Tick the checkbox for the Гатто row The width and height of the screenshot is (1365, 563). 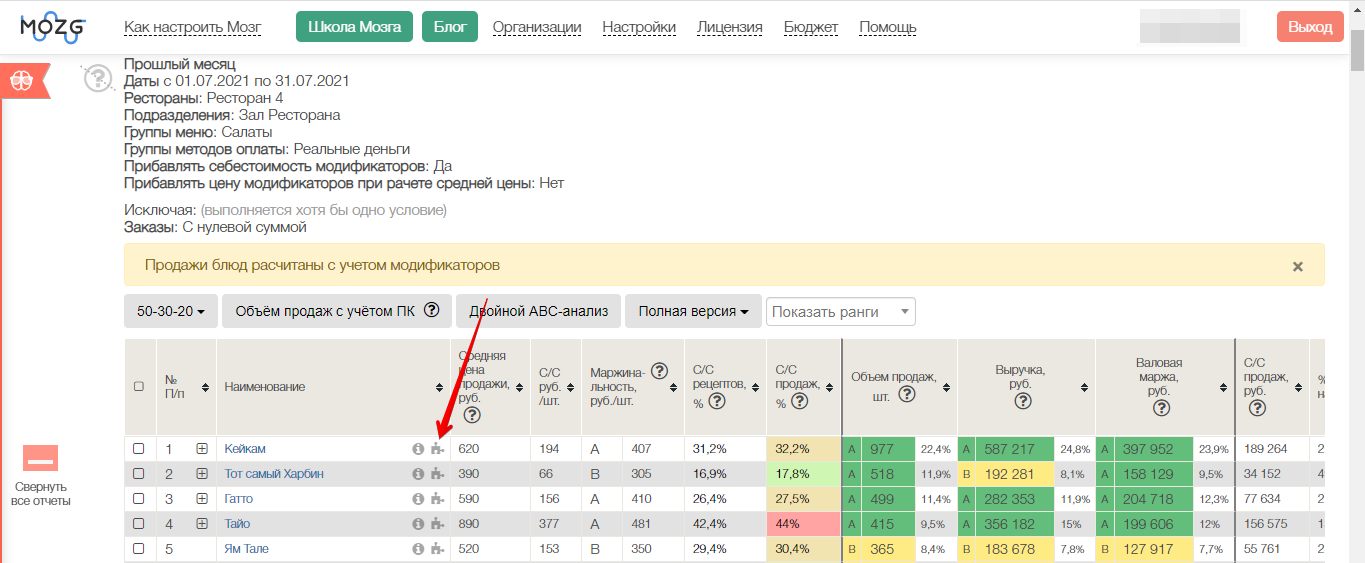(139, 499)
